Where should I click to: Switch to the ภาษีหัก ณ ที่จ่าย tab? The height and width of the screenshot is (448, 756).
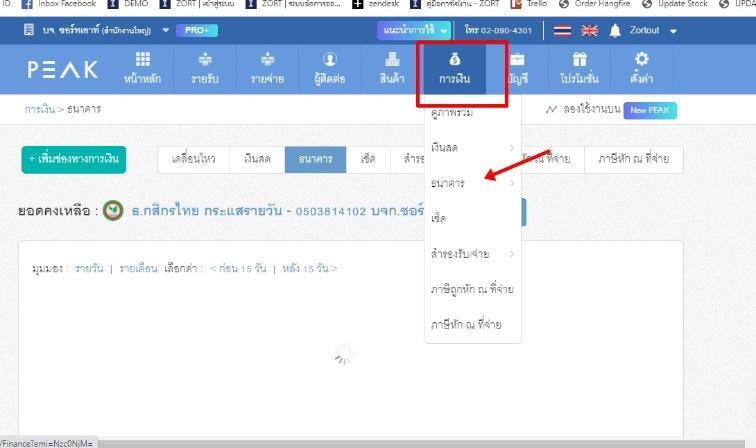point(634,159)
